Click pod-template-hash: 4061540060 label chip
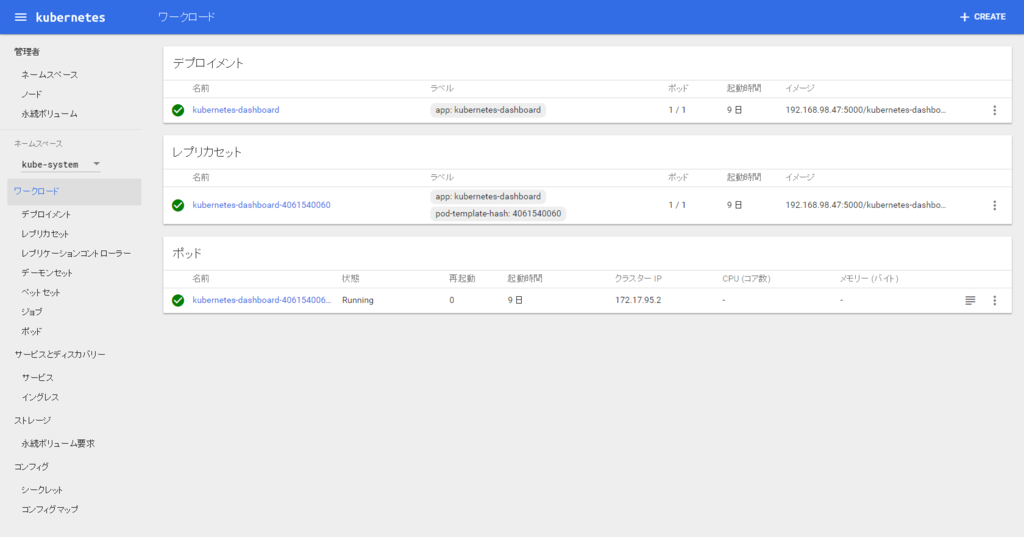 tap(498, 214)
